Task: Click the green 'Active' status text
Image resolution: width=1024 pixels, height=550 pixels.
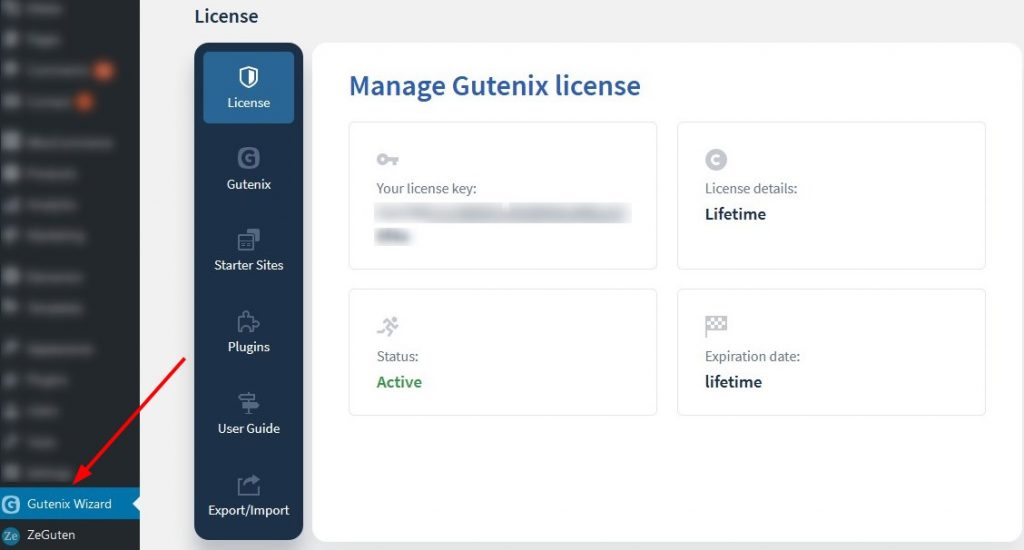Action: point(399,382)
